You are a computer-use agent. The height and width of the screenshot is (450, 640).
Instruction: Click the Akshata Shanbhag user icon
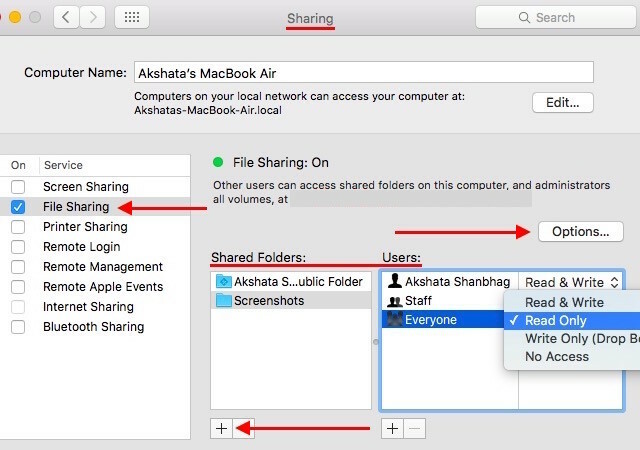pos(395,281)
